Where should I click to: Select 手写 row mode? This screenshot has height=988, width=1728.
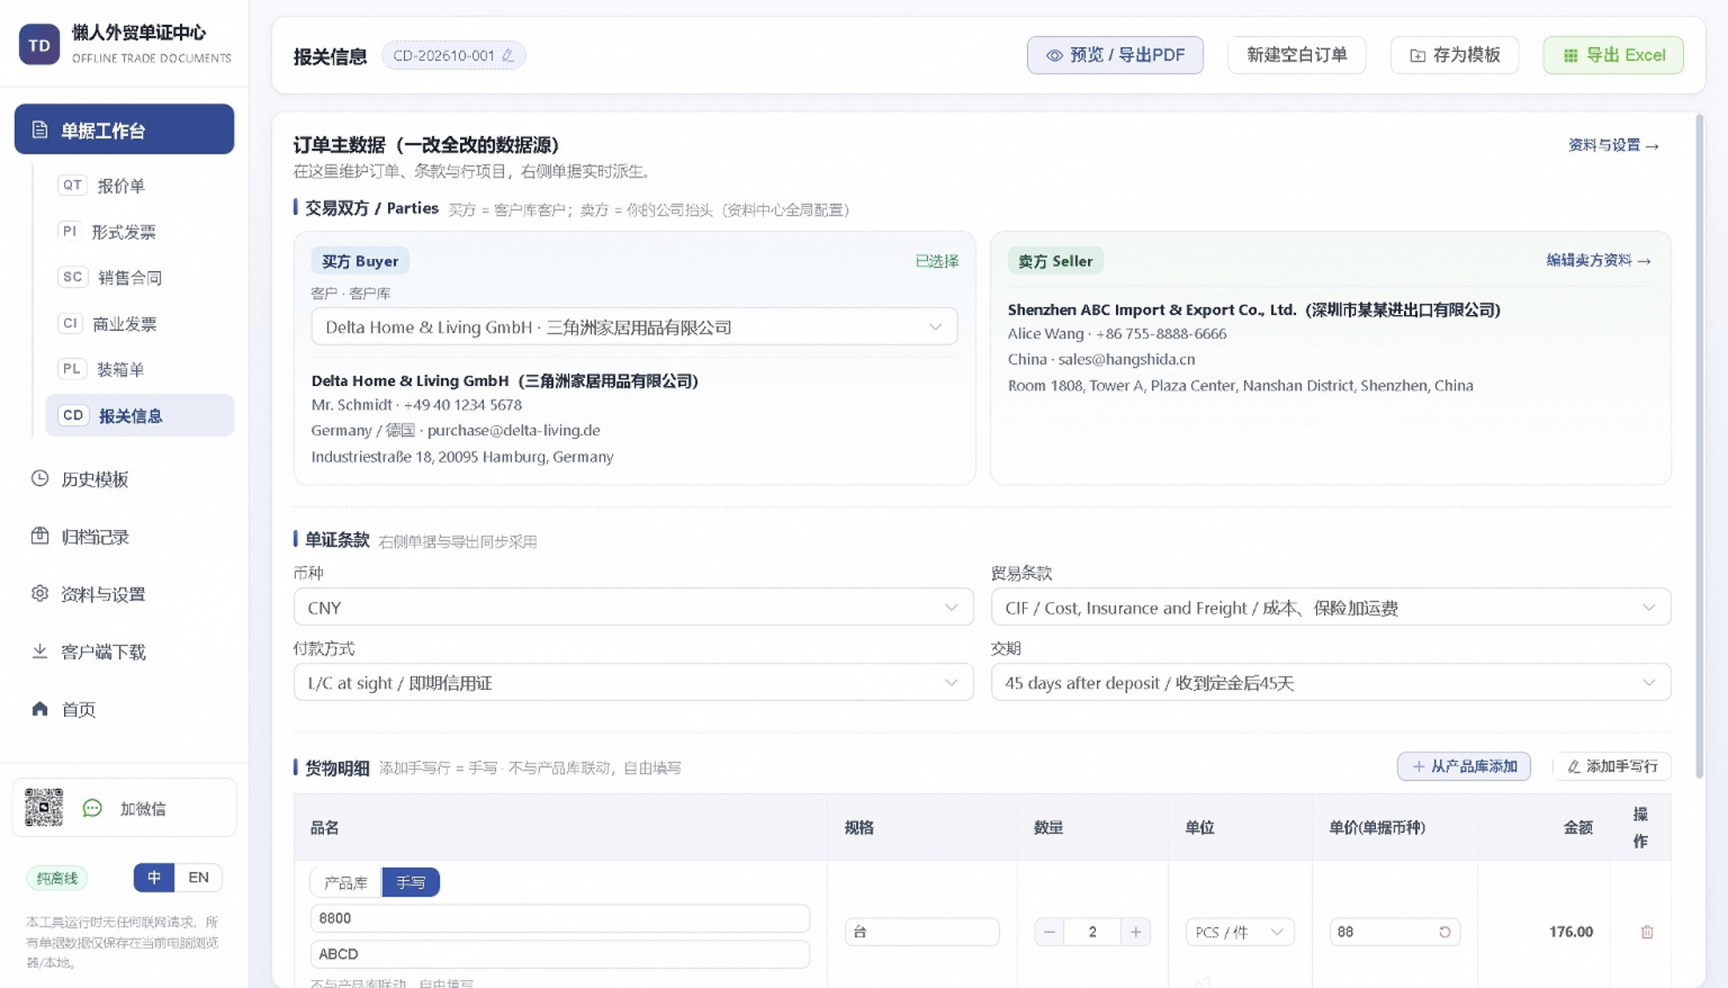[411, 882]
